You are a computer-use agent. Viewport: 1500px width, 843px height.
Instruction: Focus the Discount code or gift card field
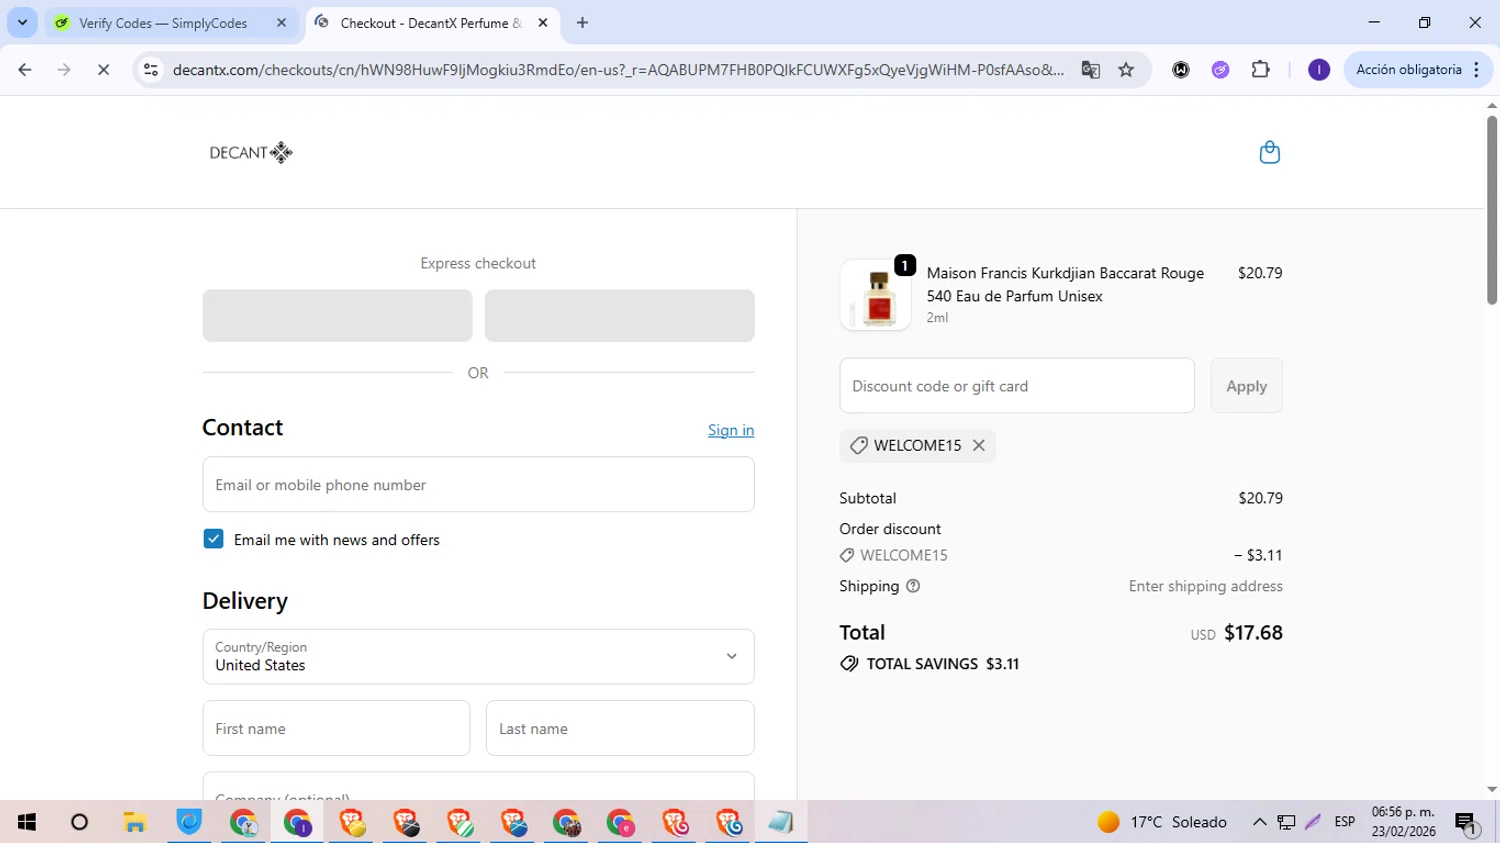(1017, 386)
